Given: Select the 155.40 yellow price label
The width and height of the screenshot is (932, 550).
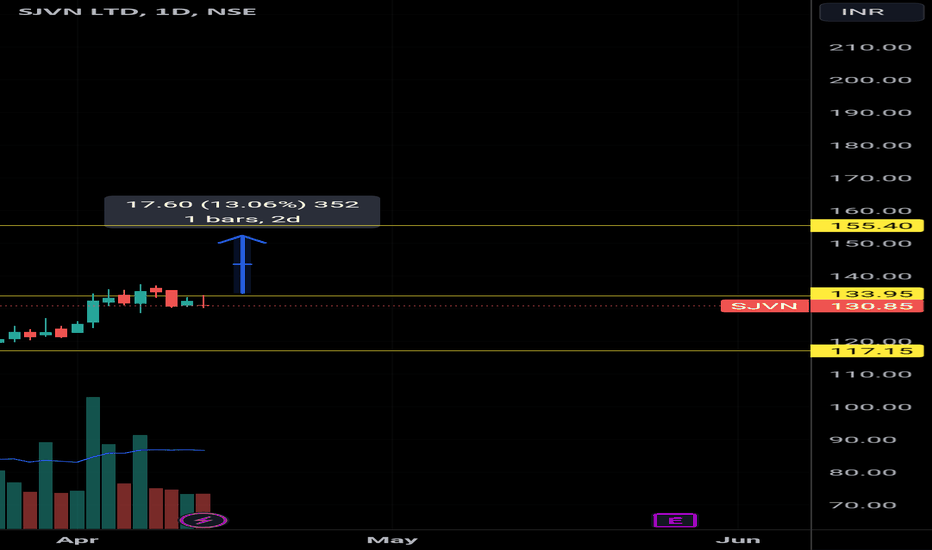Looking at the screenshot, I should 867,226.
